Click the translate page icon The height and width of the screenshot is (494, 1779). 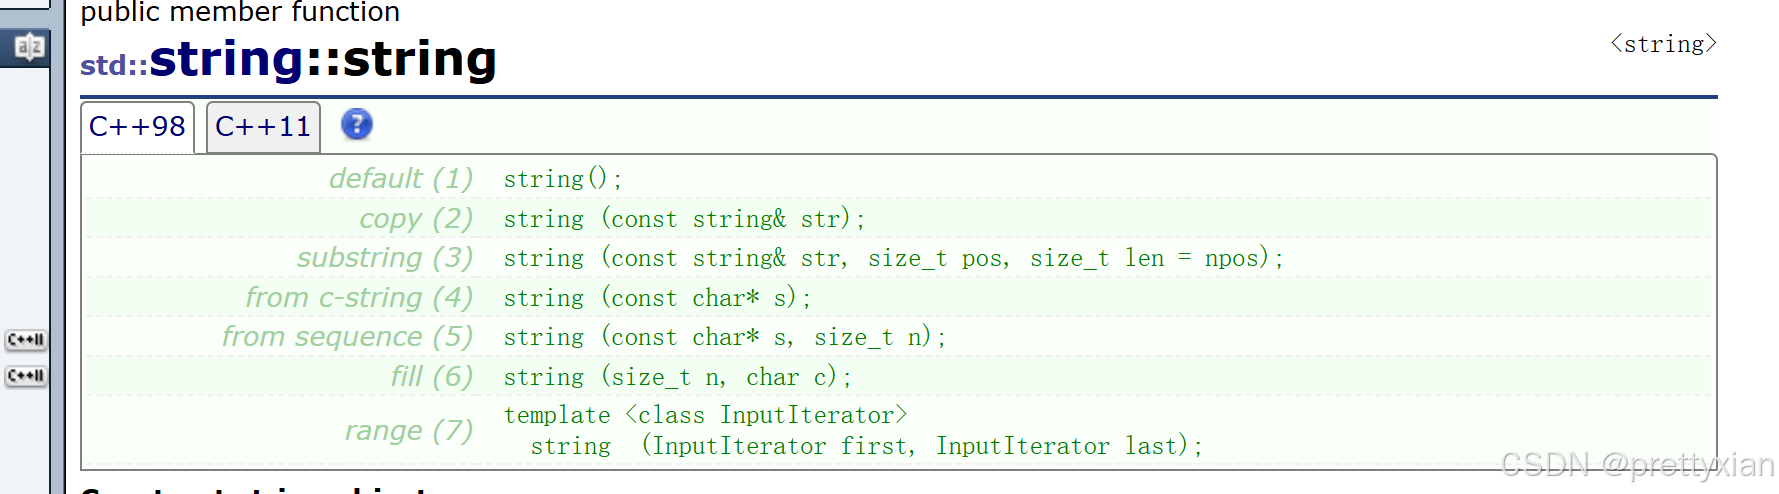click(x=28, y=46)
